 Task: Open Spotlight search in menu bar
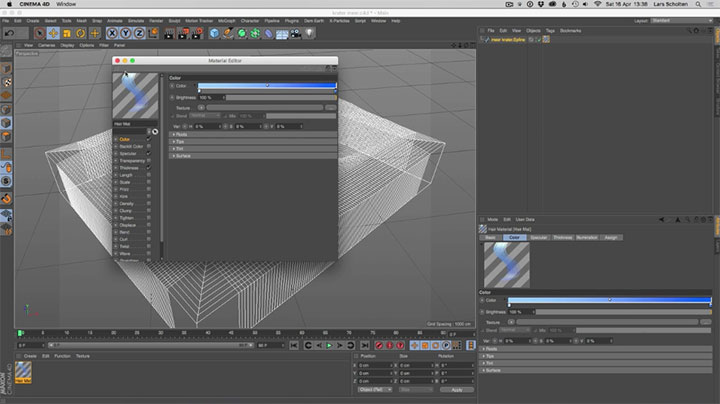pyautogui.click(x=698, y=4)
